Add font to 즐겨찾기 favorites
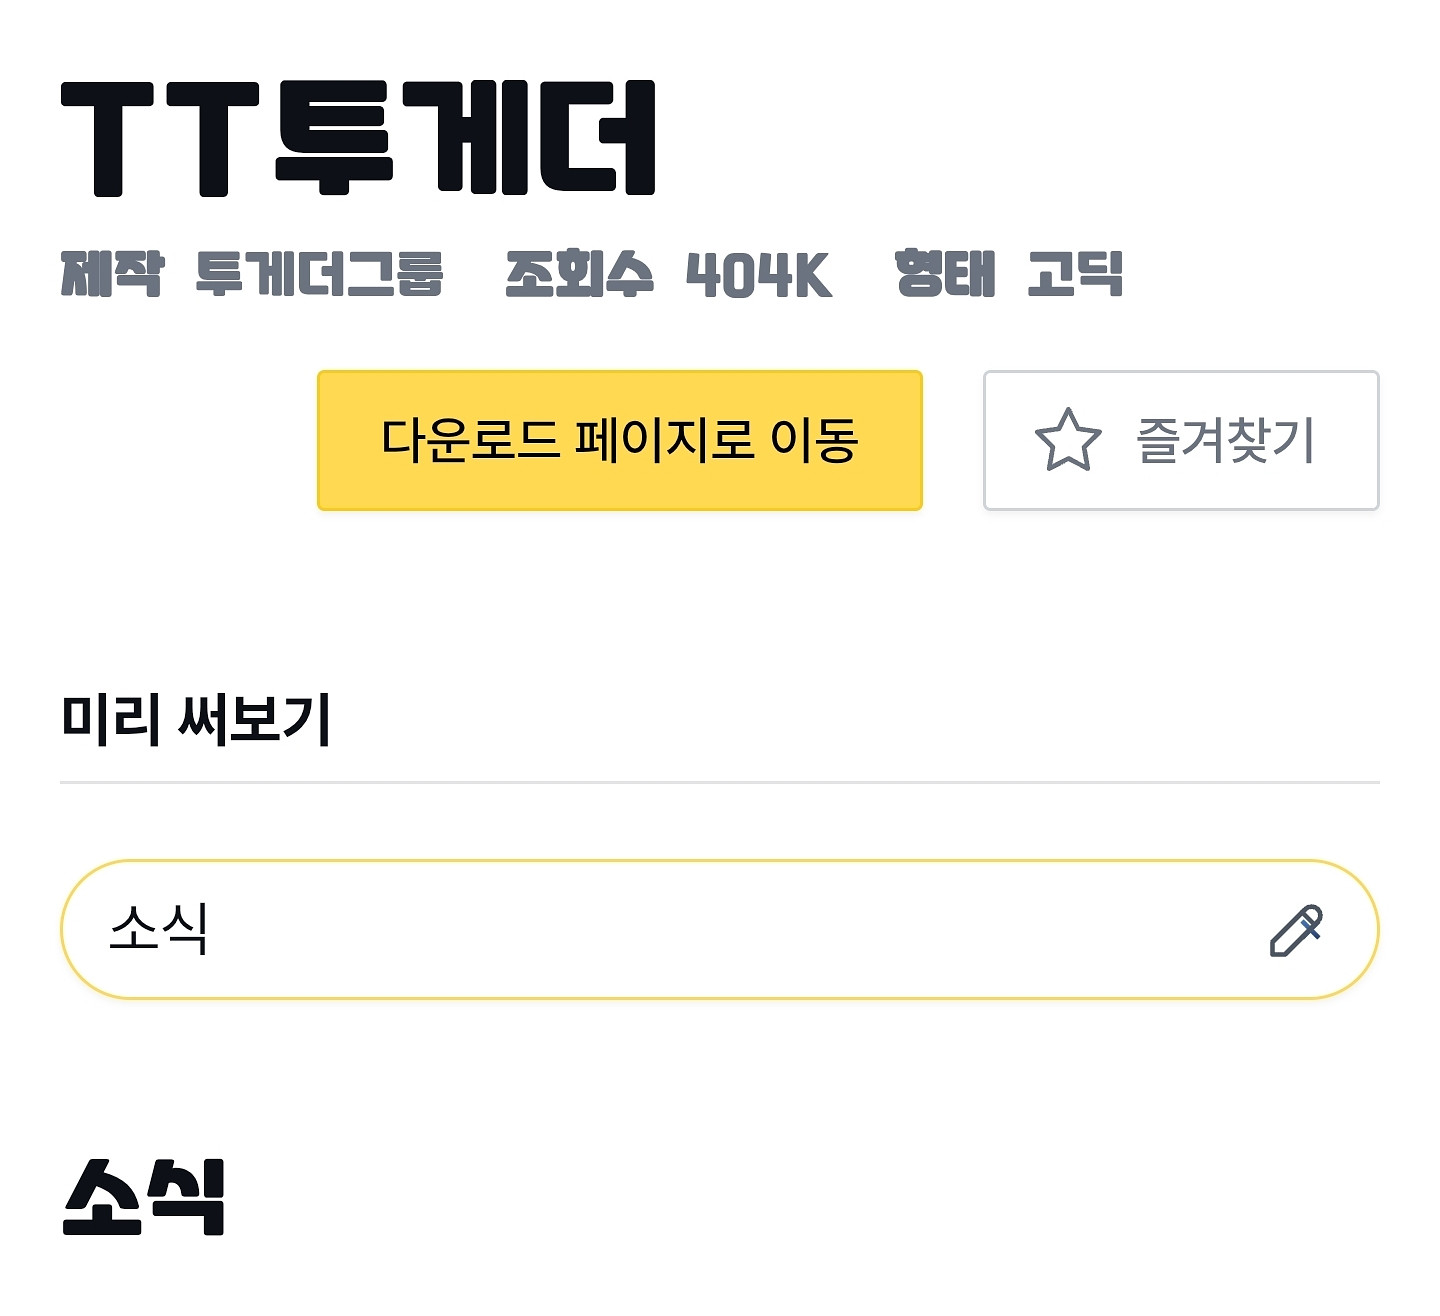1440x1316 pixels. [x=1180, y=440]
